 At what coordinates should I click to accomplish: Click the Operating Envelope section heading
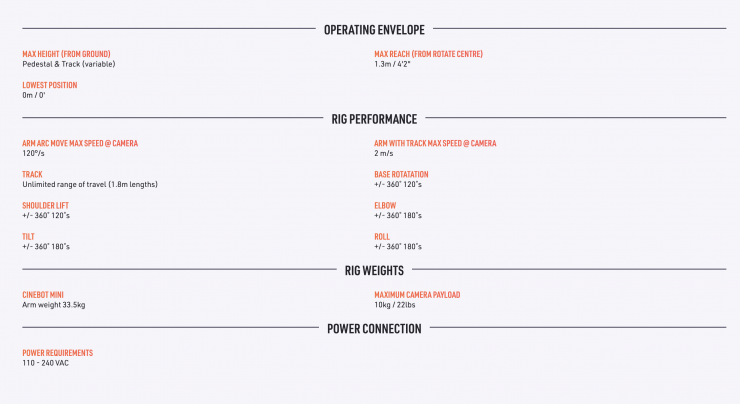click(374, 29)
